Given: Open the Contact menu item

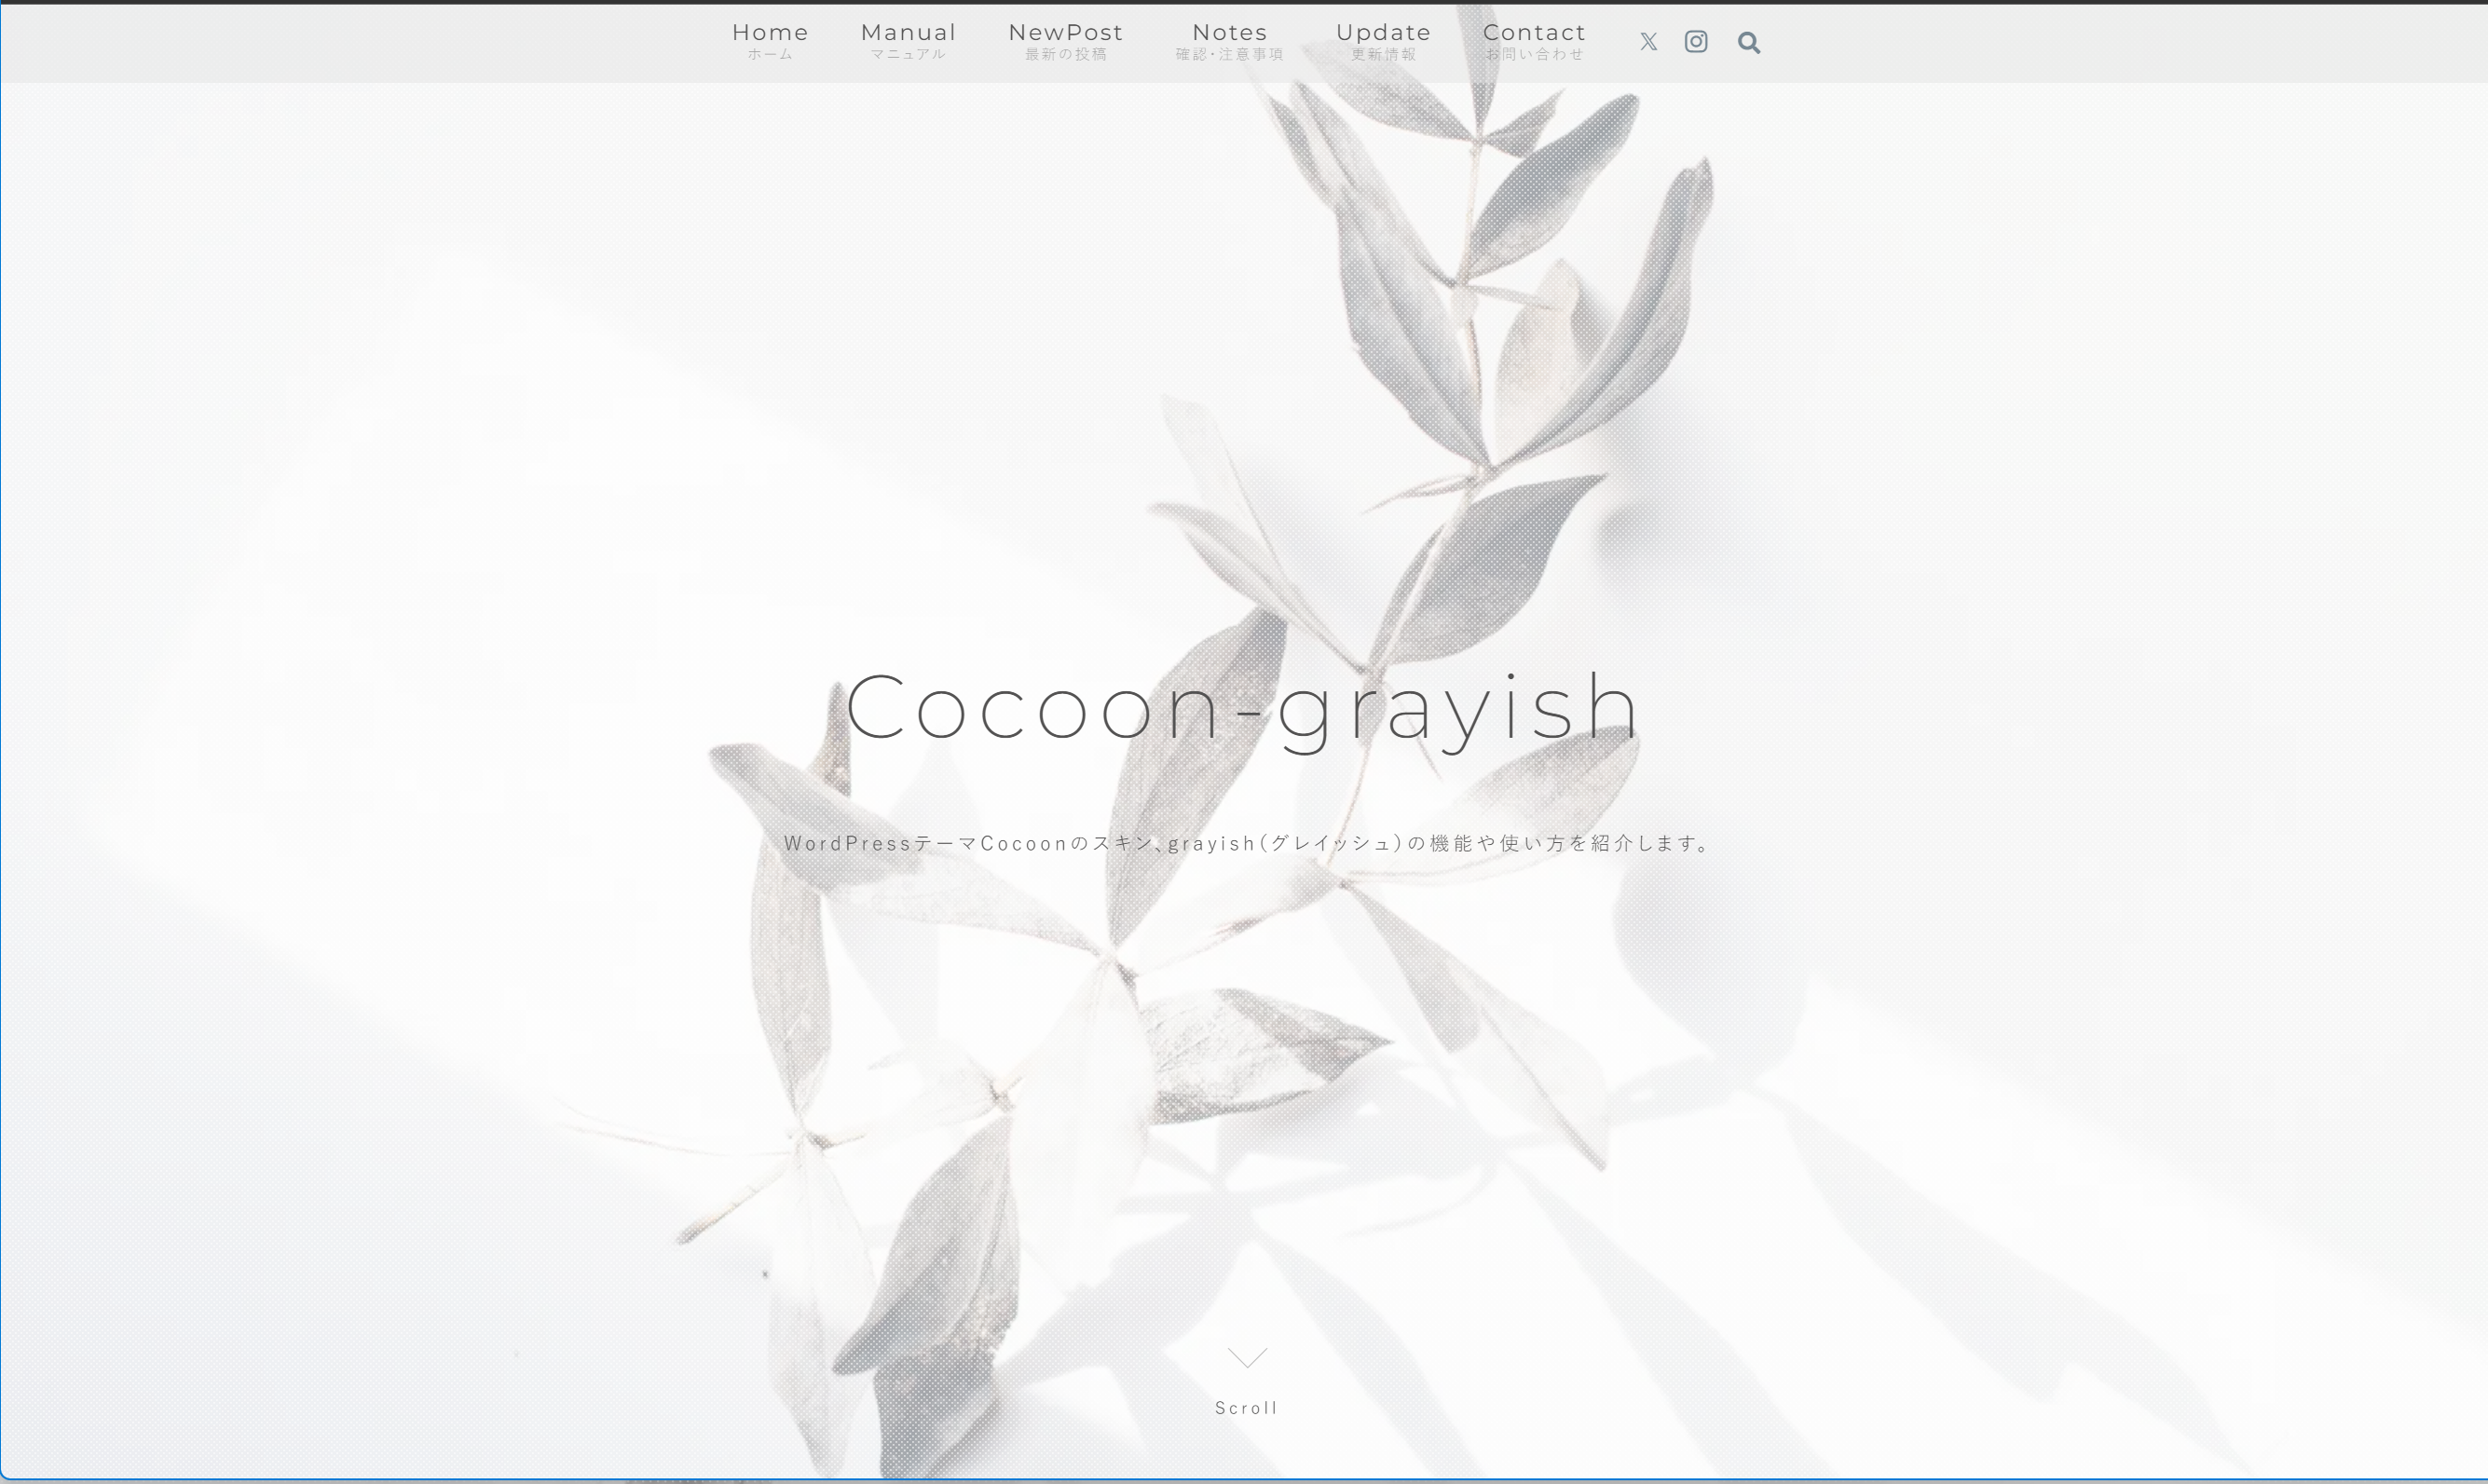Looking at the screenshot, I should (x=1534, y=32).
